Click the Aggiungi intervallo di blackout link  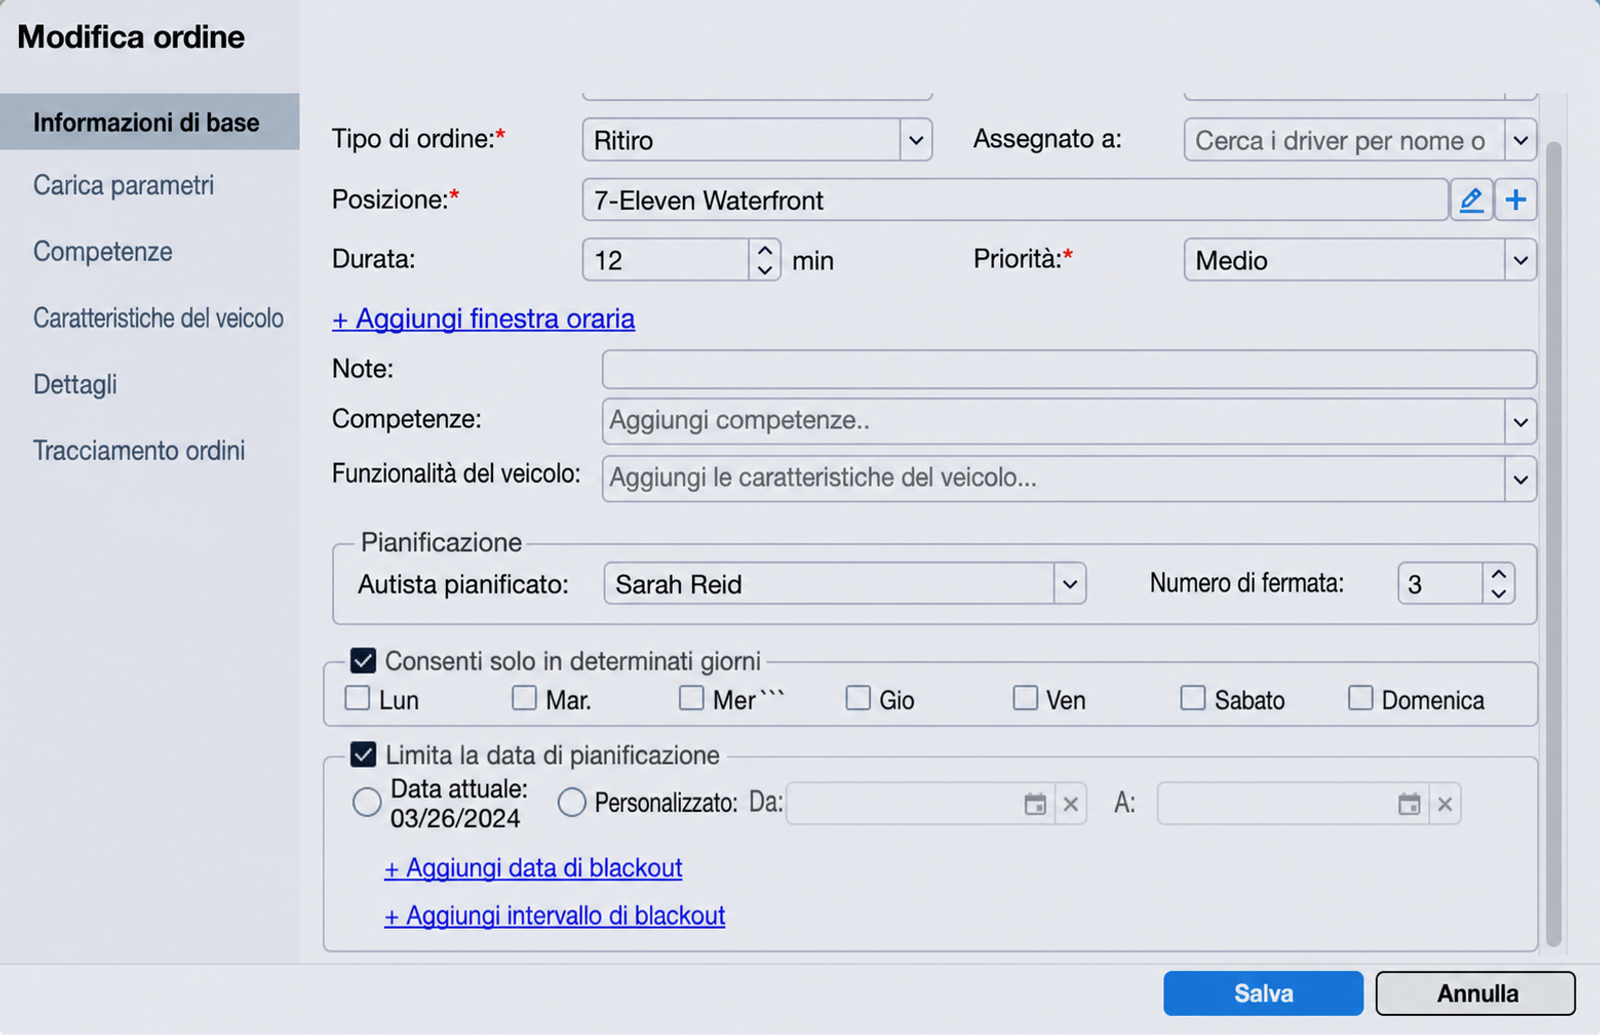tap(555, 916)
